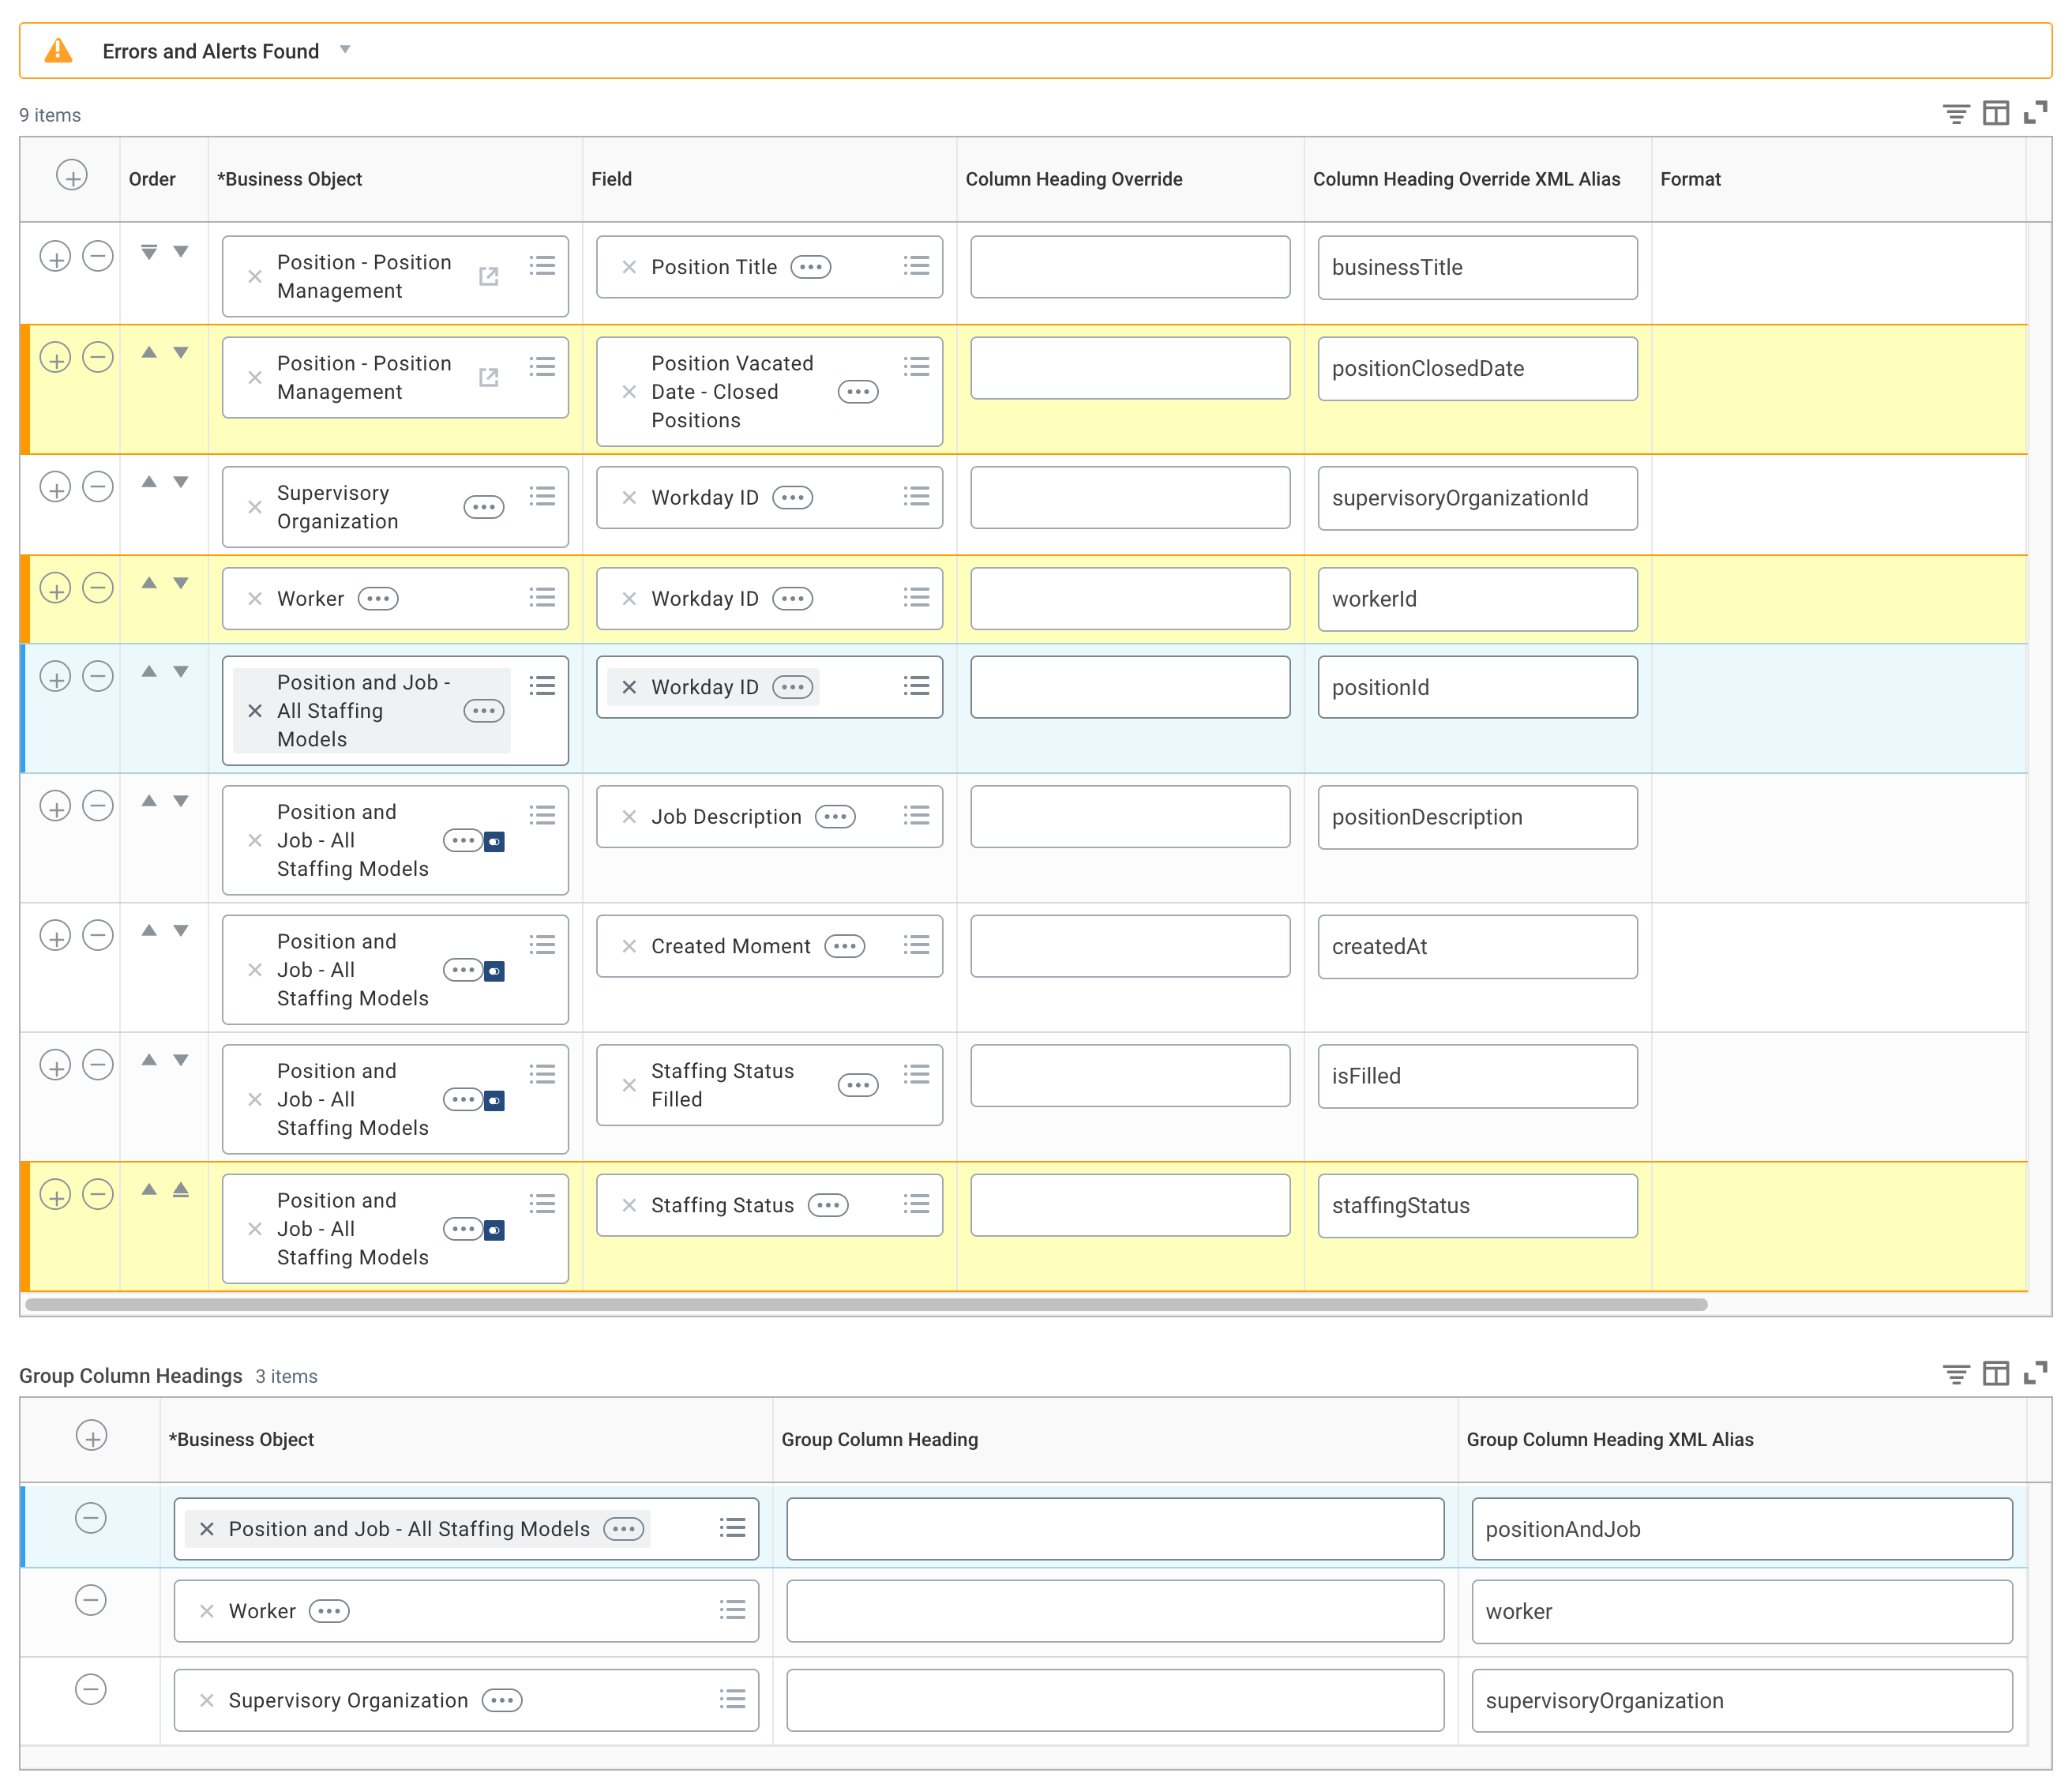Click the createdAt XML alias field
This screenshot has width=2072, height=1788.
pyautogui.click(x=1477, y=947)
